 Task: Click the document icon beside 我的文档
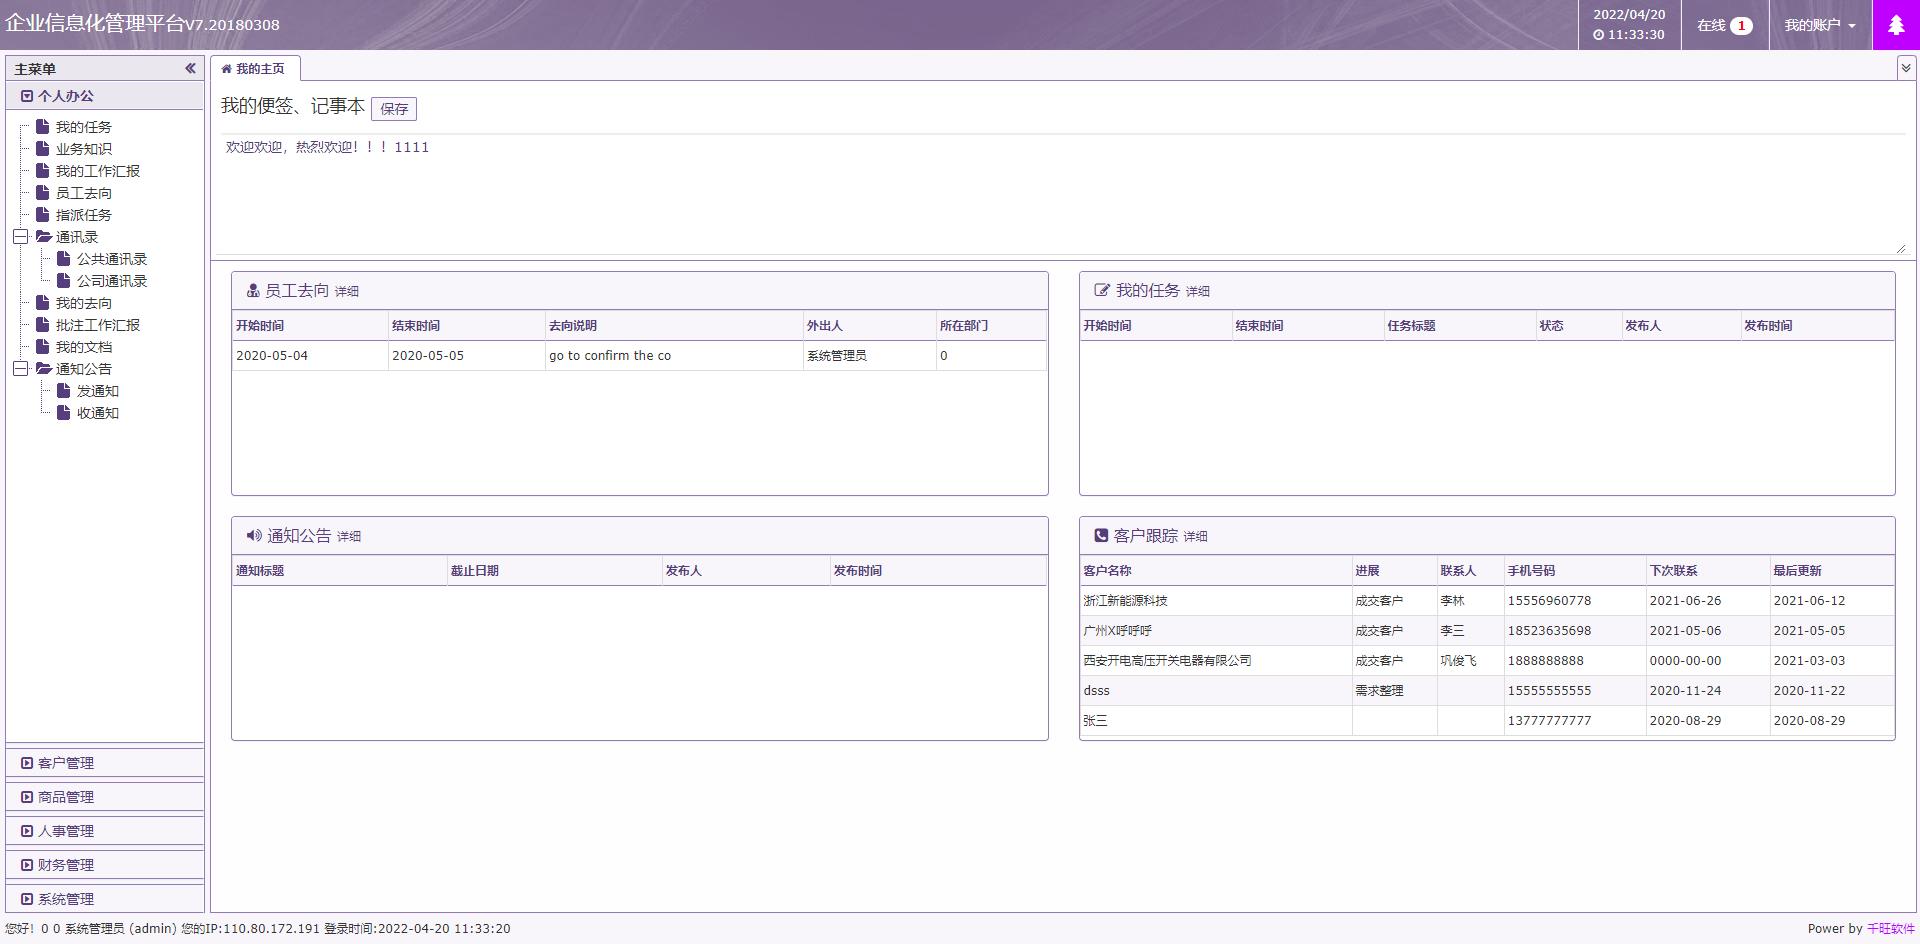click(x=42, y=346)
